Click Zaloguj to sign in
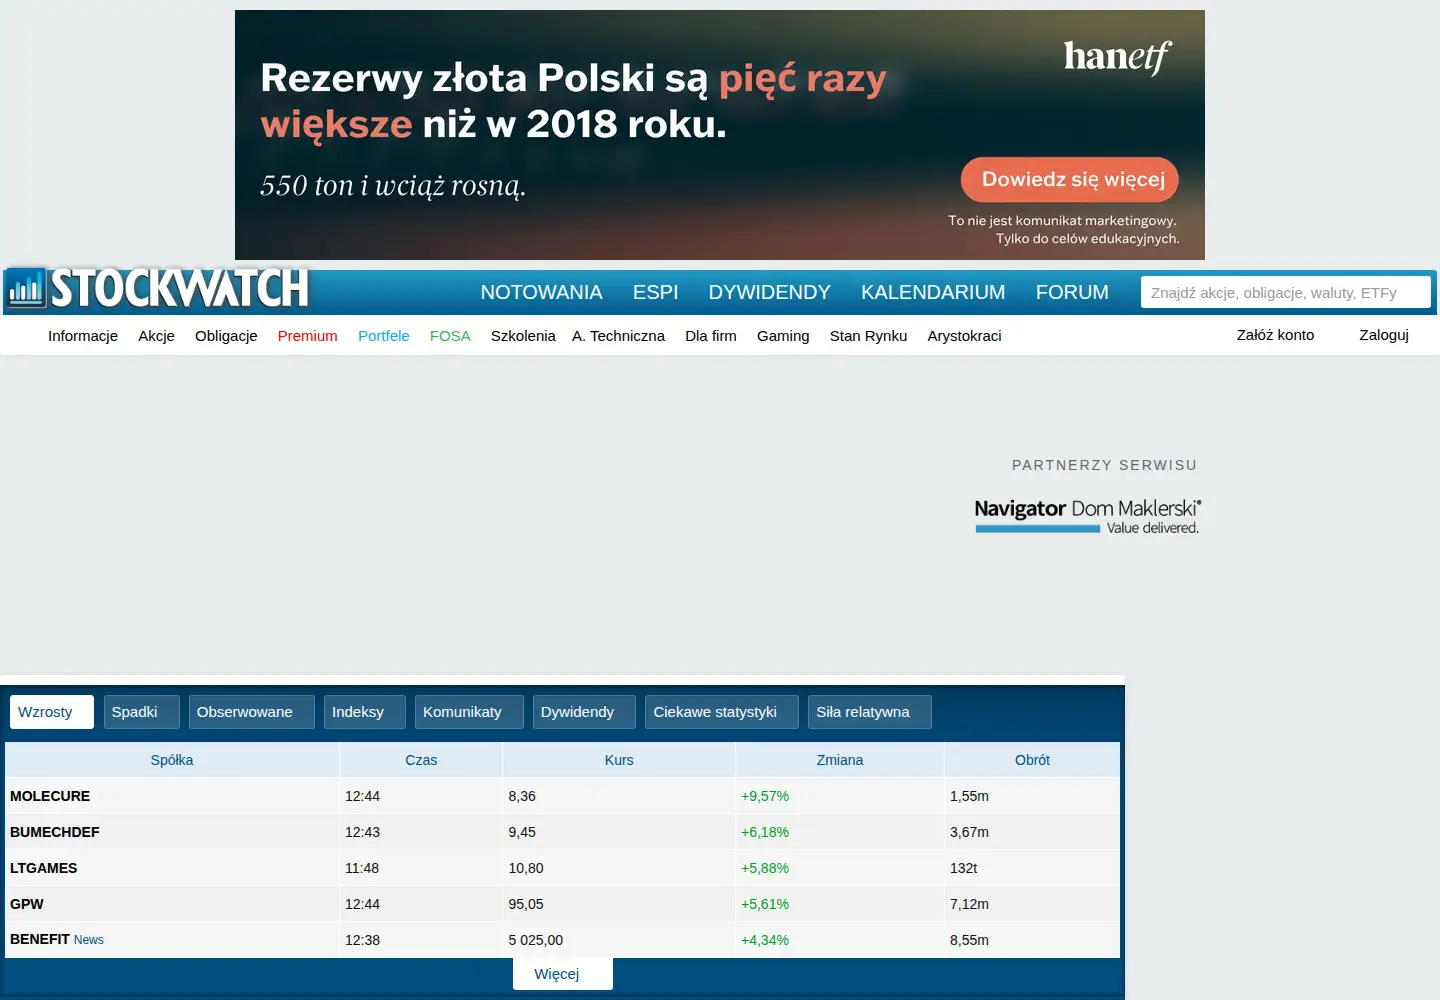Screen dimensions: 1440x1000 pyautogui.click(x=1384, y=335)
